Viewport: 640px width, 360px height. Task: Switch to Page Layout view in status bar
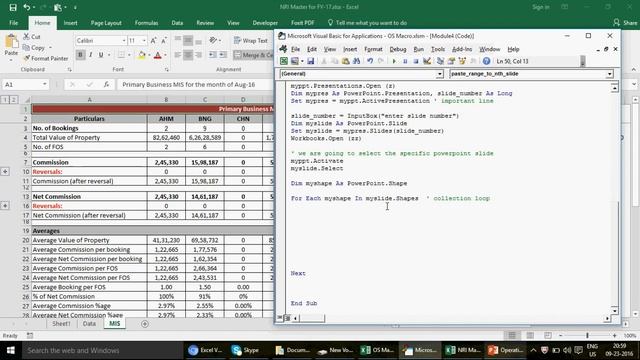(x=530, y=336)
